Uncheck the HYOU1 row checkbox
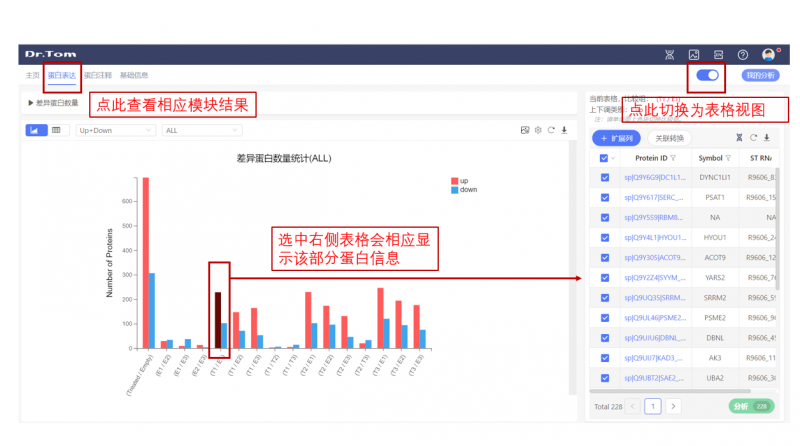800x446 pixels. click(604, 237)
